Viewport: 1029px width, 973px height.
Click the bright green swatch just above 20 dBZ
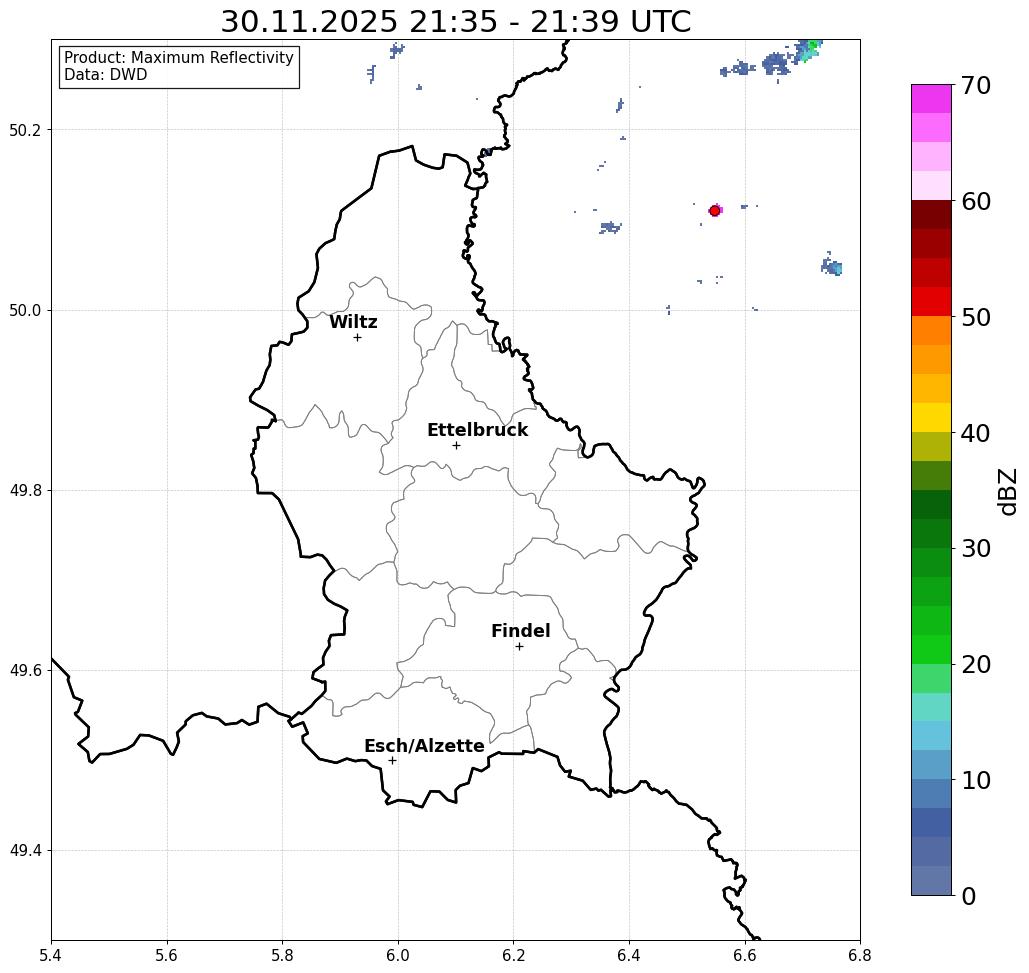(x=931, y=649)
